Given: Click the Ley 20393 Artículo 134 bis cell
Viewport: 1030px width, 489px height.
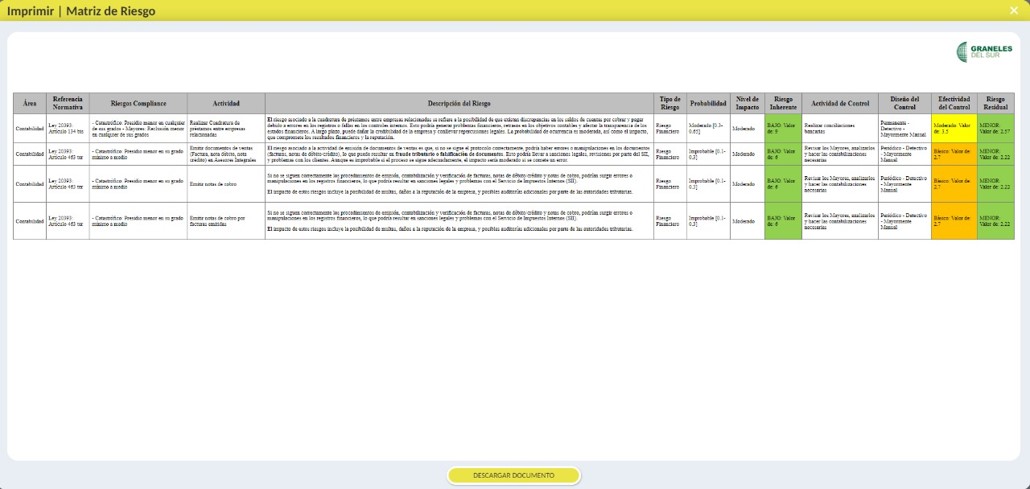Looking at the screenshot, I should 67,128.
